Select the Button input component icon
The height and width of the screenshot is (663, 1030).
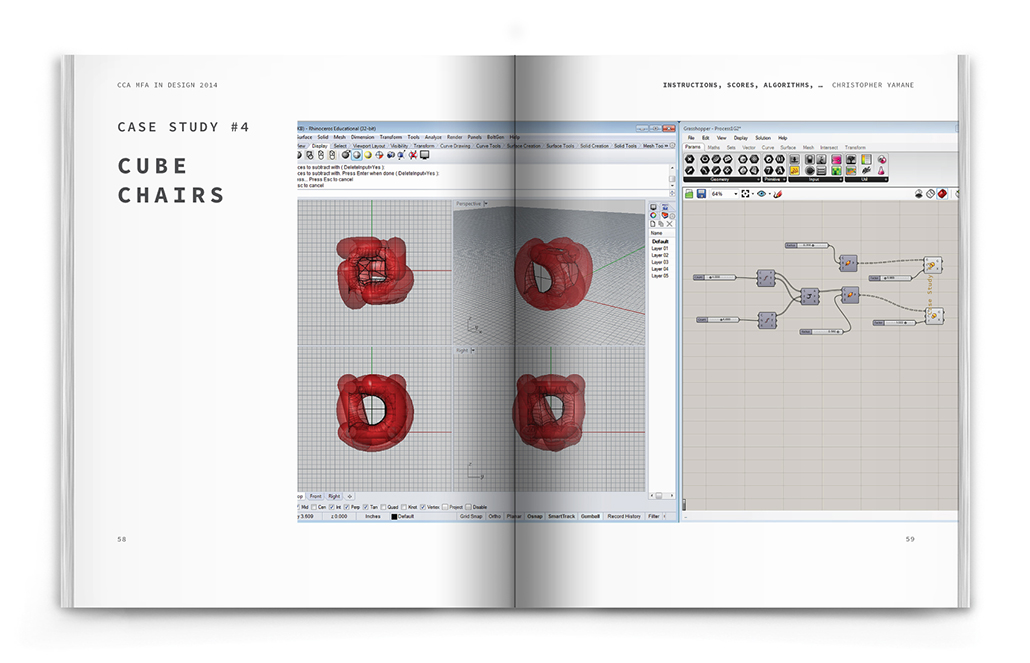809,170
